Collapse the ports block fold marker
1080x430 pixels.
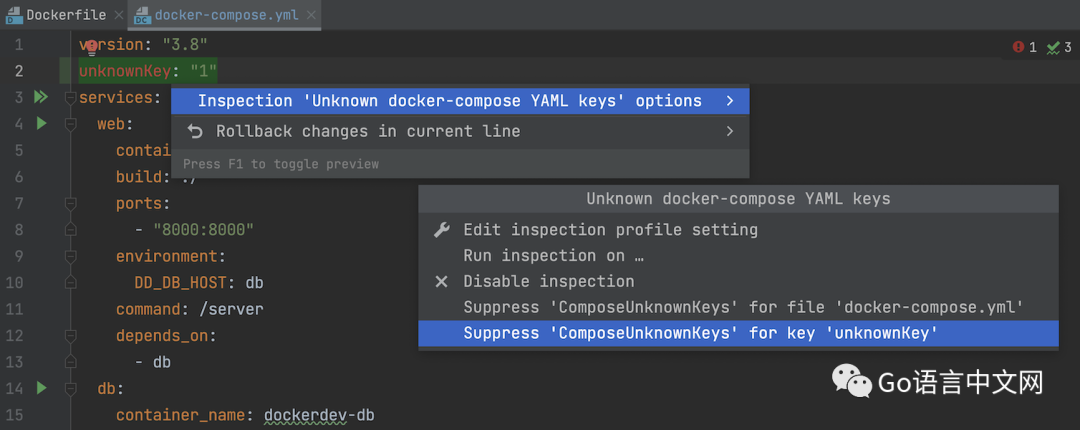pos(70,203)
